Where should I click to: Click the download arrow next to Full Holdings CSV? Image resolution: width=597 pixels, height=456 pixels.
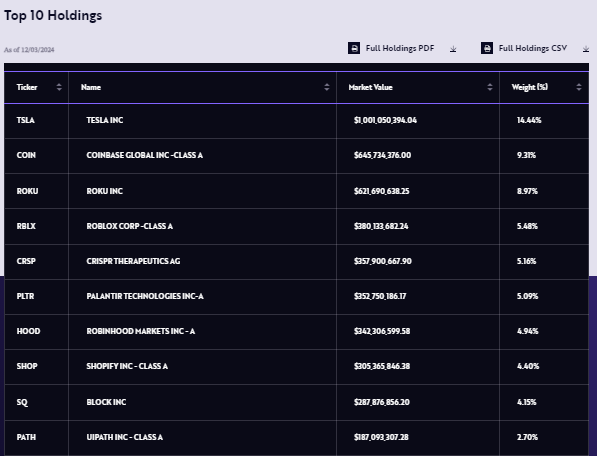coord(586,49)
